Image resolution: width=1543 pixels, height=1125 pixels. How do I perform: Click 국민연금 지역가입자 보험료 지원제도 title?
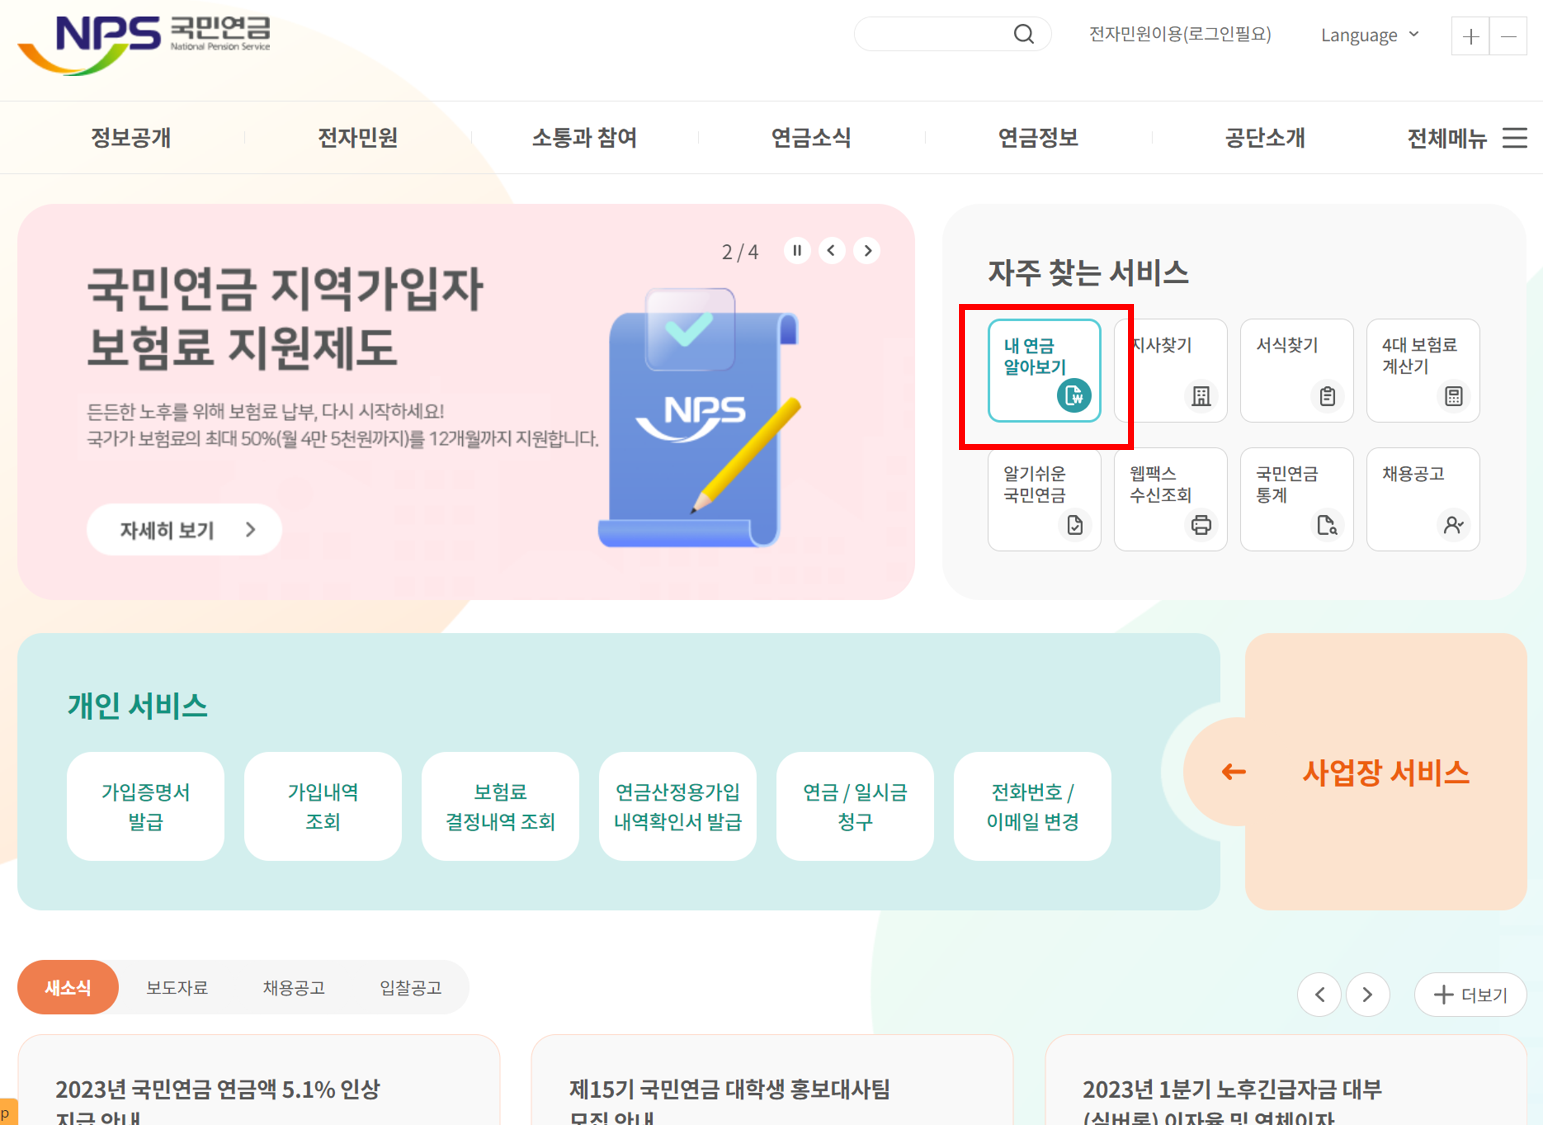tap(285, 318)
